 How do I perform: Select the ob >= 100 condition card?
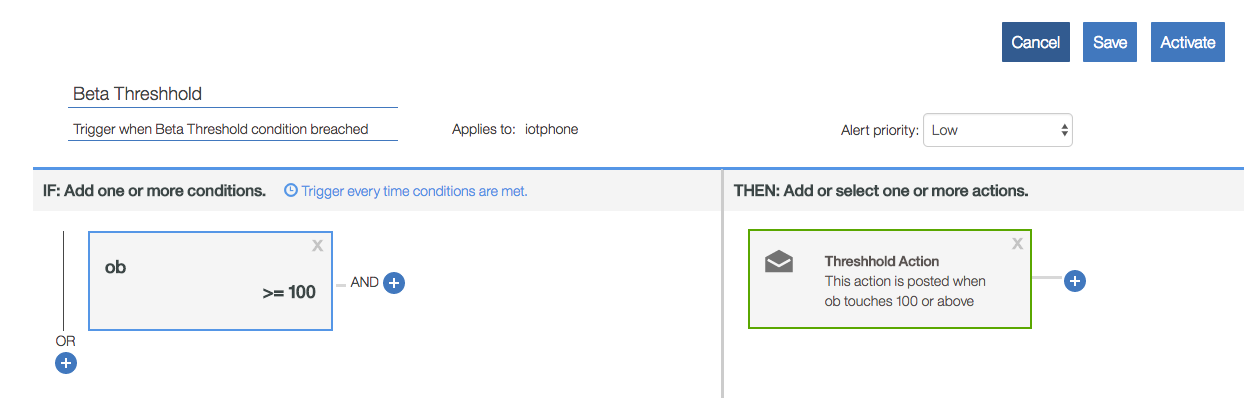click(211, 281)
